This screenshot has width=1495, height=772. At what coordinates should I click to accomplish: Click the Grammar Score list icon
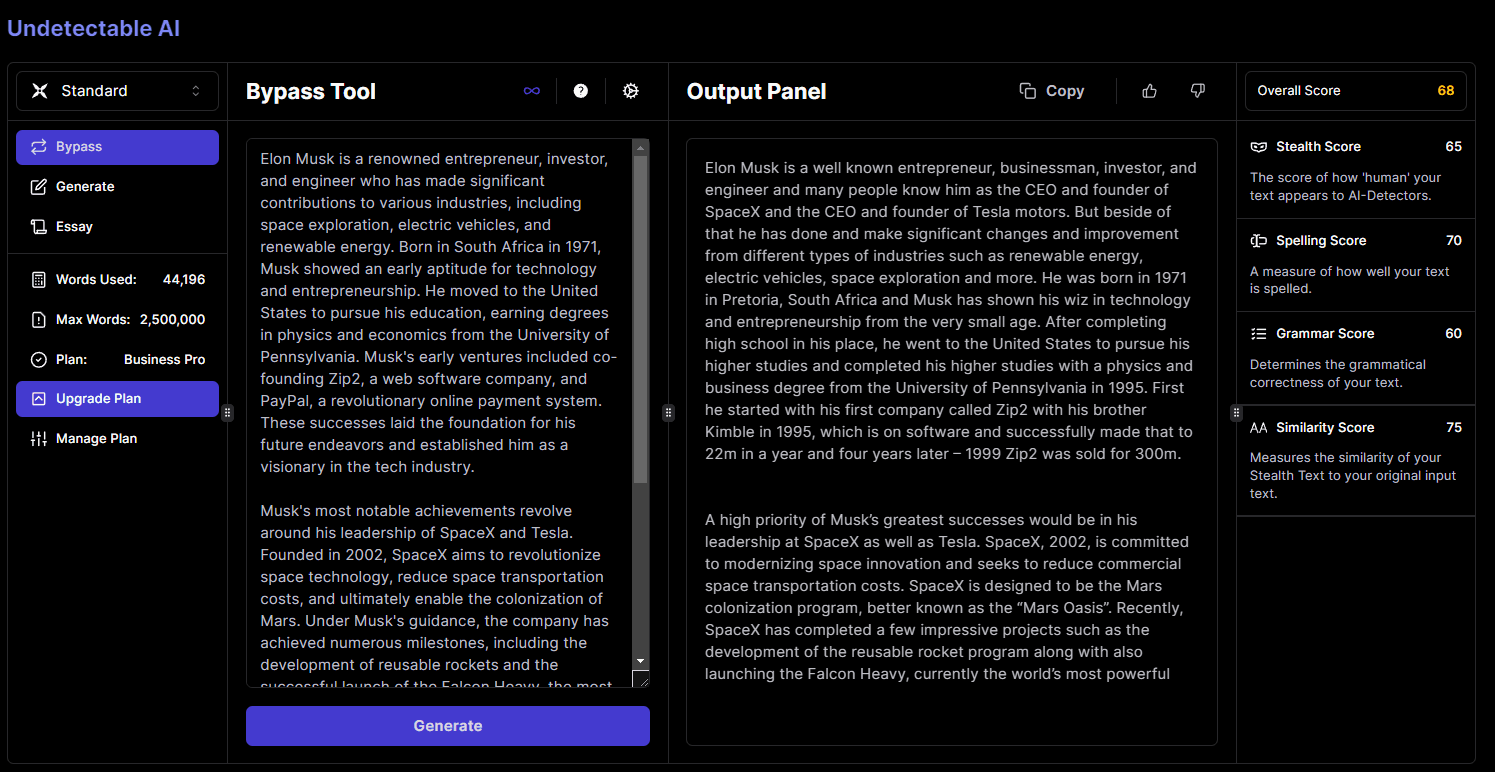(1259, 334)
